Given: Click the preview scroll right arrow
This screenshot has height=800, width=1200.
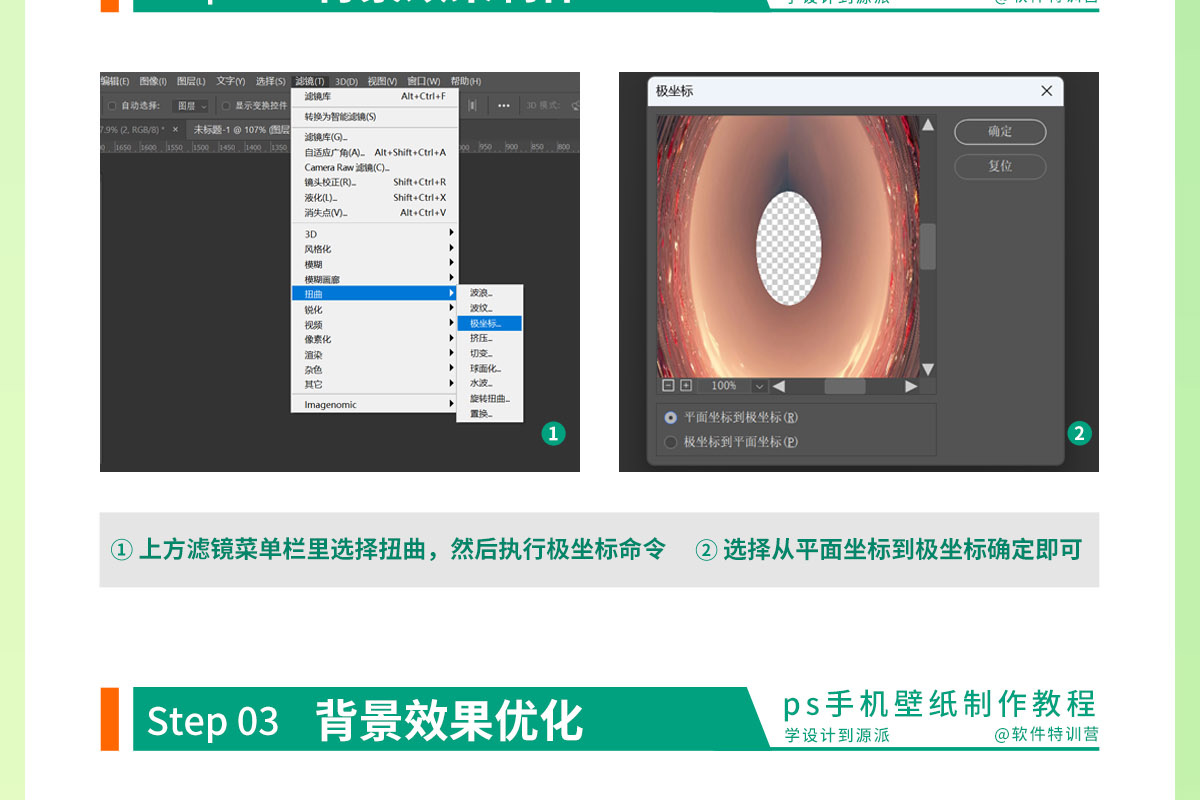Looking at the screenshot, I should click(x=911, y=386).
